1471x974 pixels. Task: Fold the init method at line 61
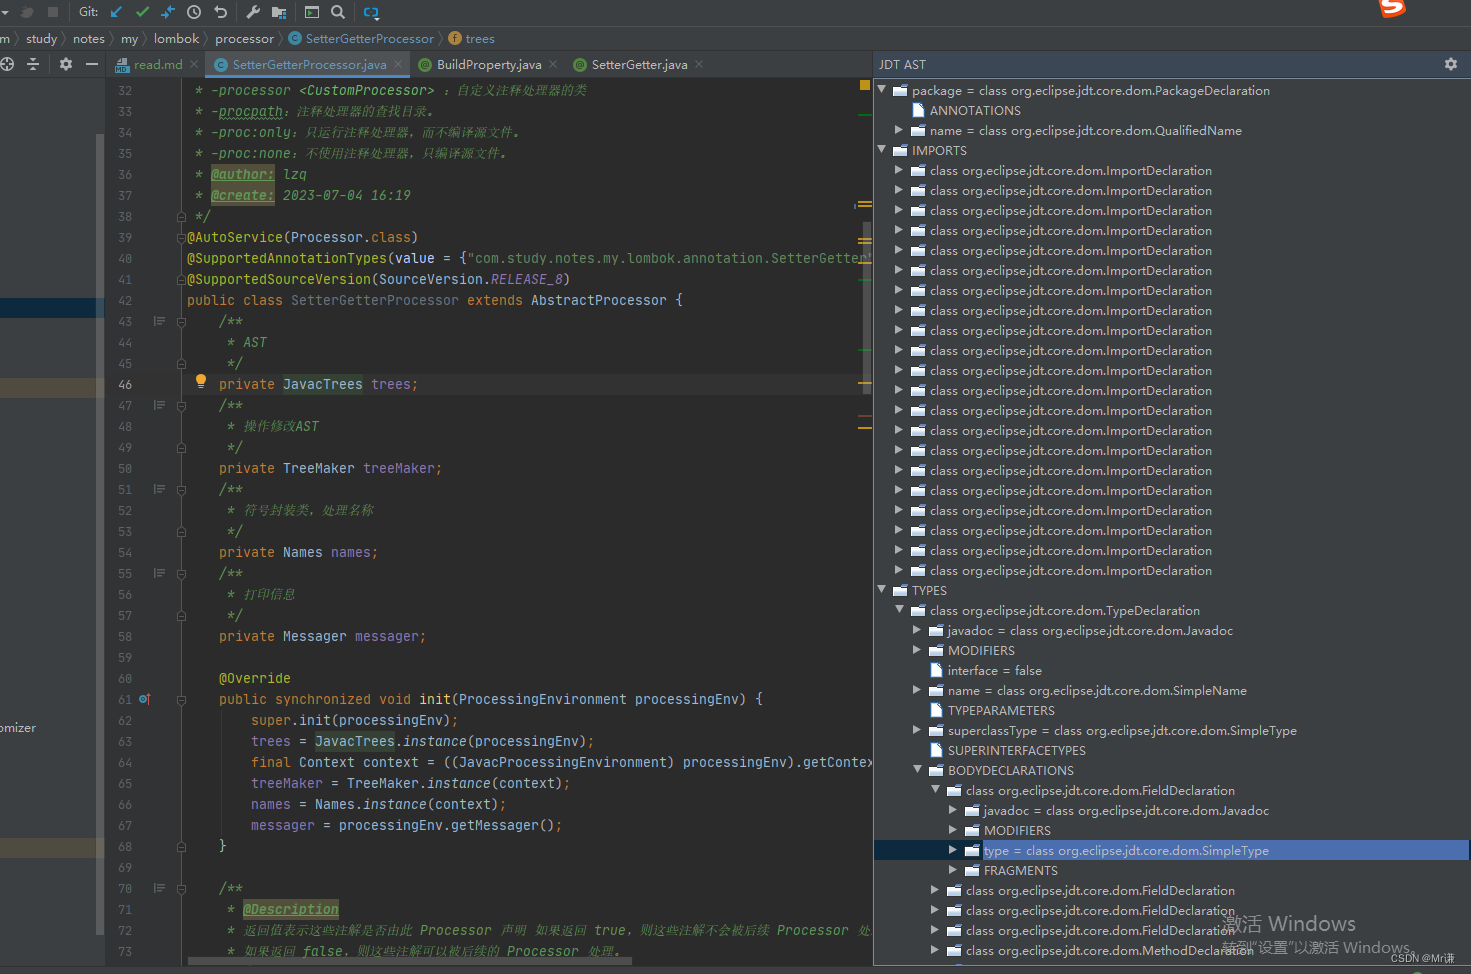(x=181, y=700)
